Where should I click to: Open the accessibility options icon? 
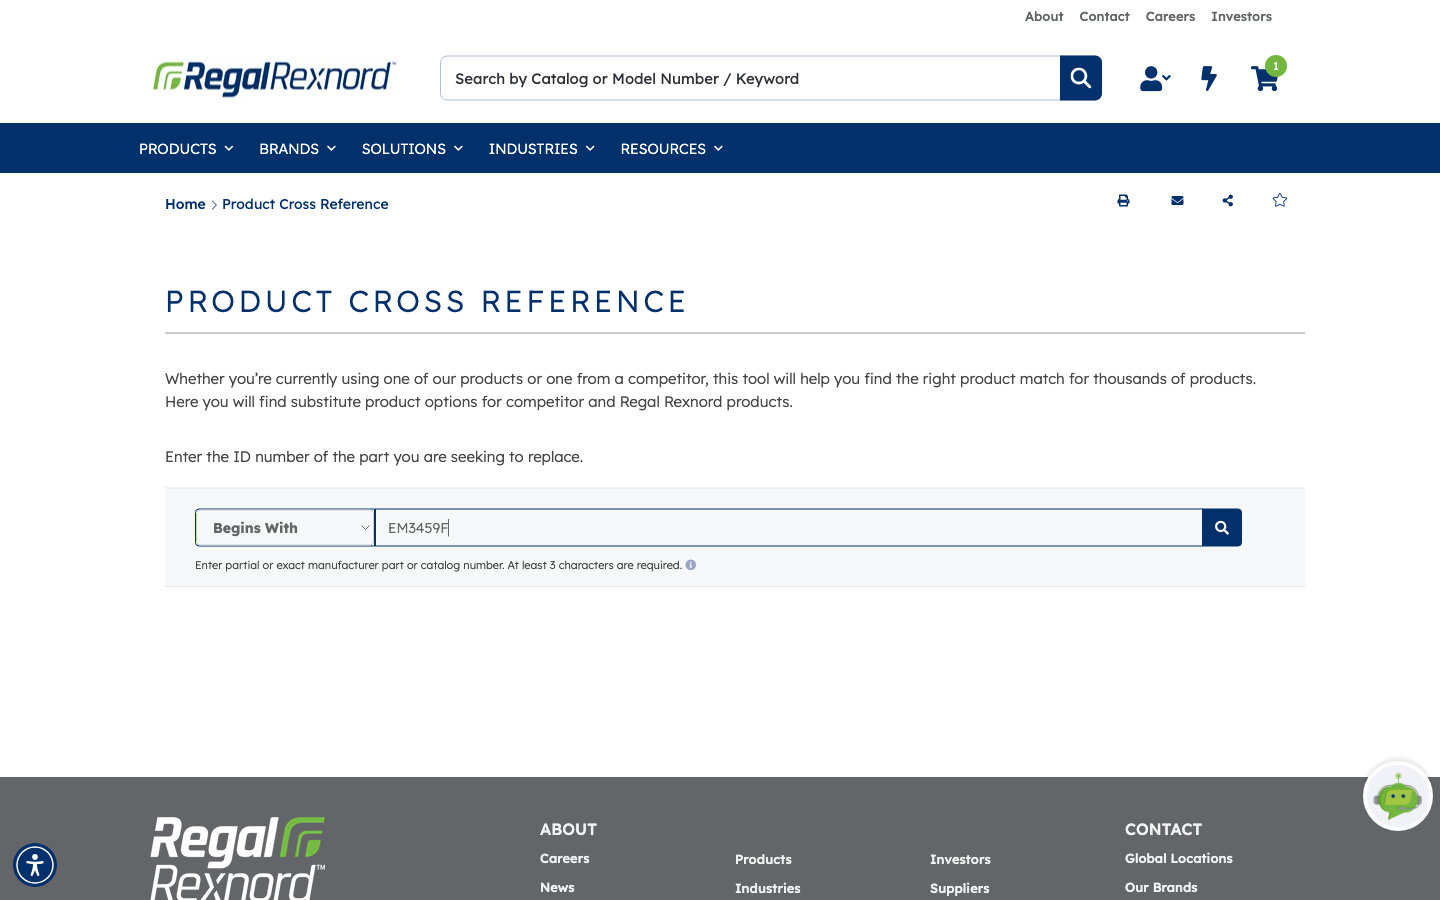coord(35,865)
